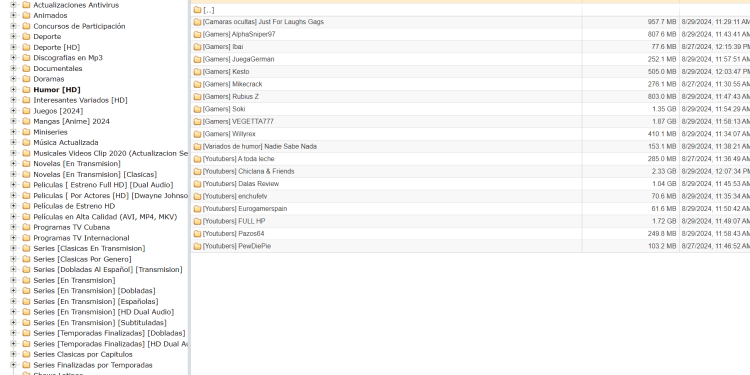This screenshot has width=750, height=375.
Task: Expand the Discografias en Mp3 node
Action: [x=13, y=57]
